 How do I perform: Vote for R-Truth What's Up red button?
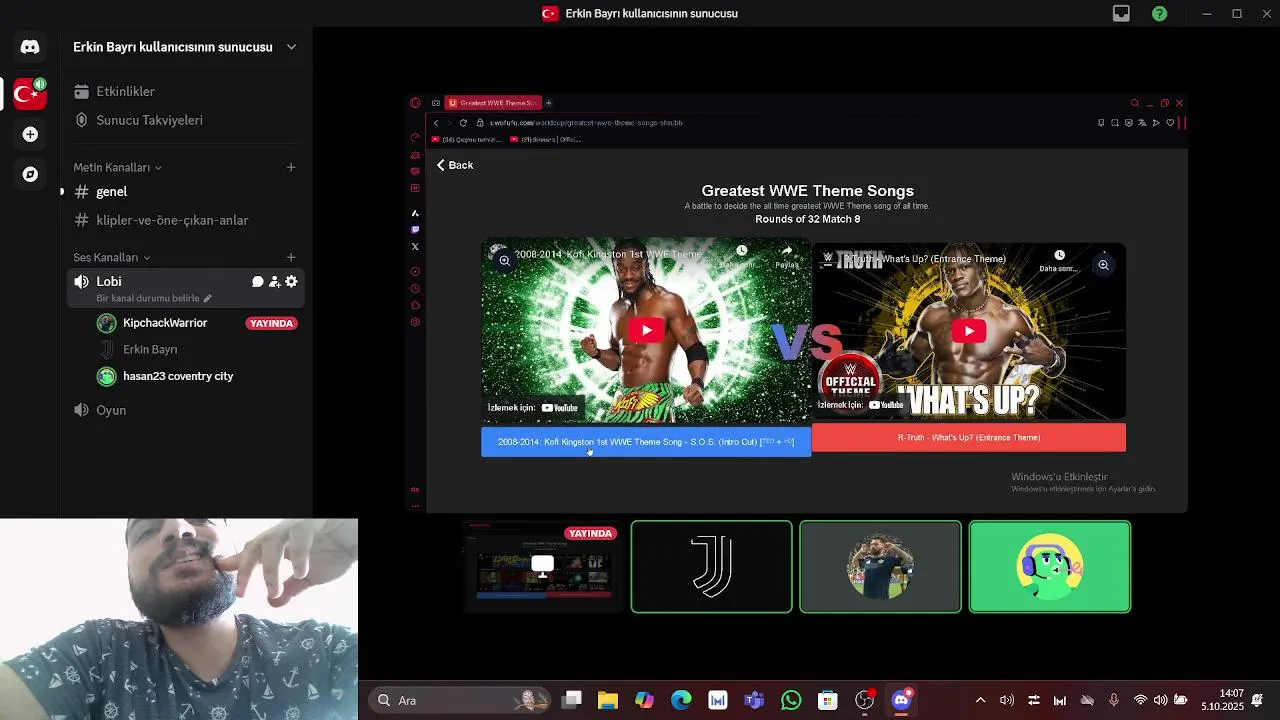click(x=969, y=438)
